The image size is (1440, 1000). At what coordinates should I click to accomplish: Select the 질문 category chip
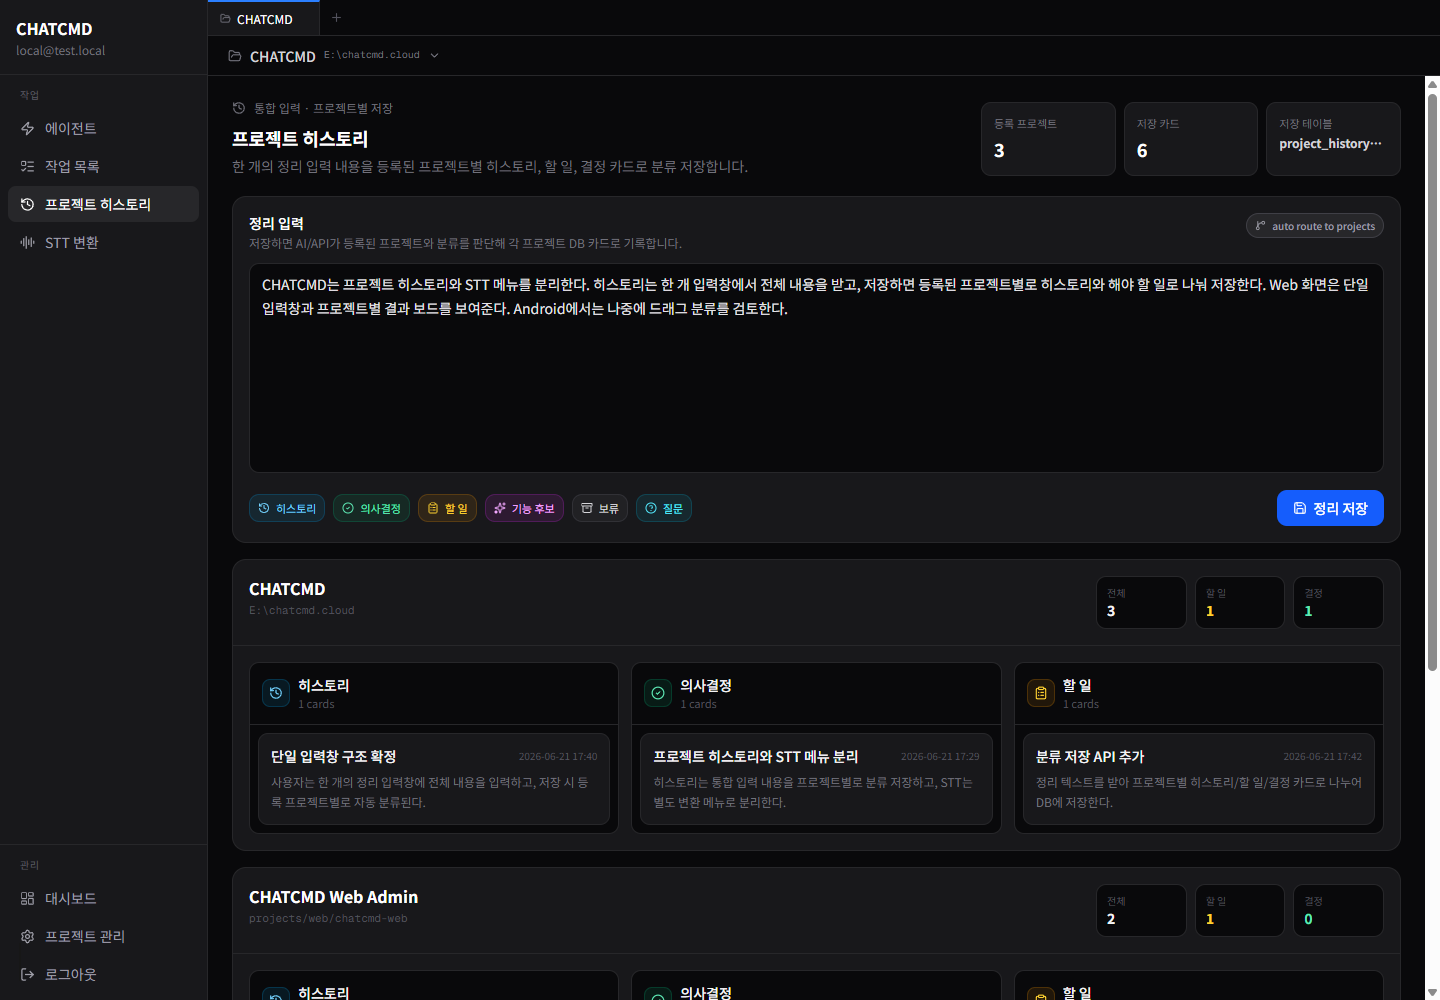(x=664, y=508)
